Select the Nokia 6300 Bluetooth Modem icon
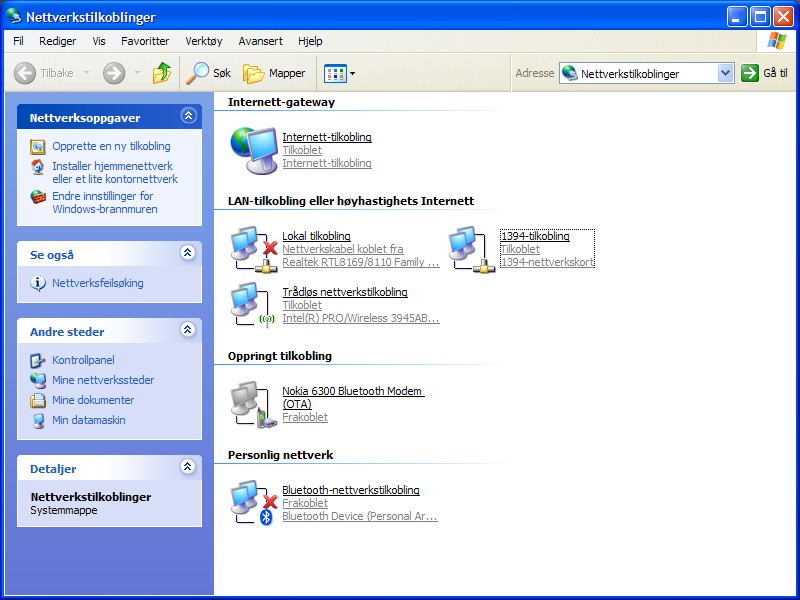The height and width of the screenshot is (600, 800). coord(254,404)
